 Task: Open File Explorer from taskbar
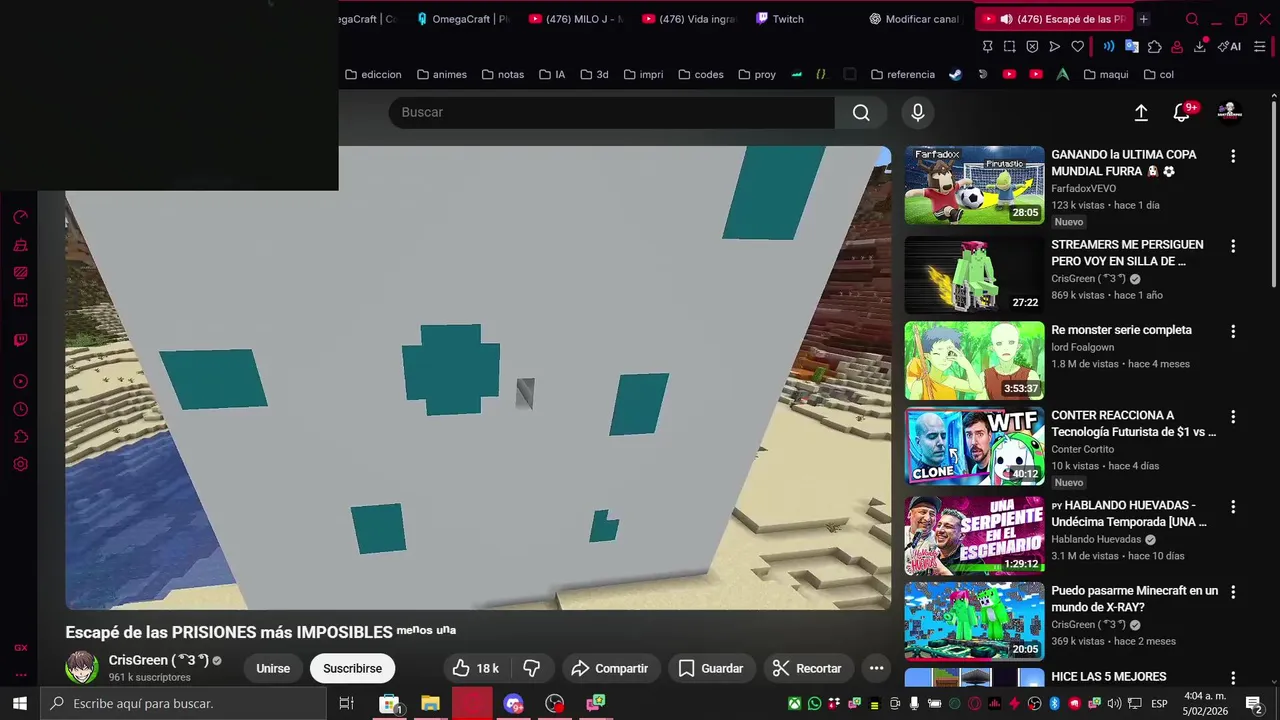click(x=430, y=703)
